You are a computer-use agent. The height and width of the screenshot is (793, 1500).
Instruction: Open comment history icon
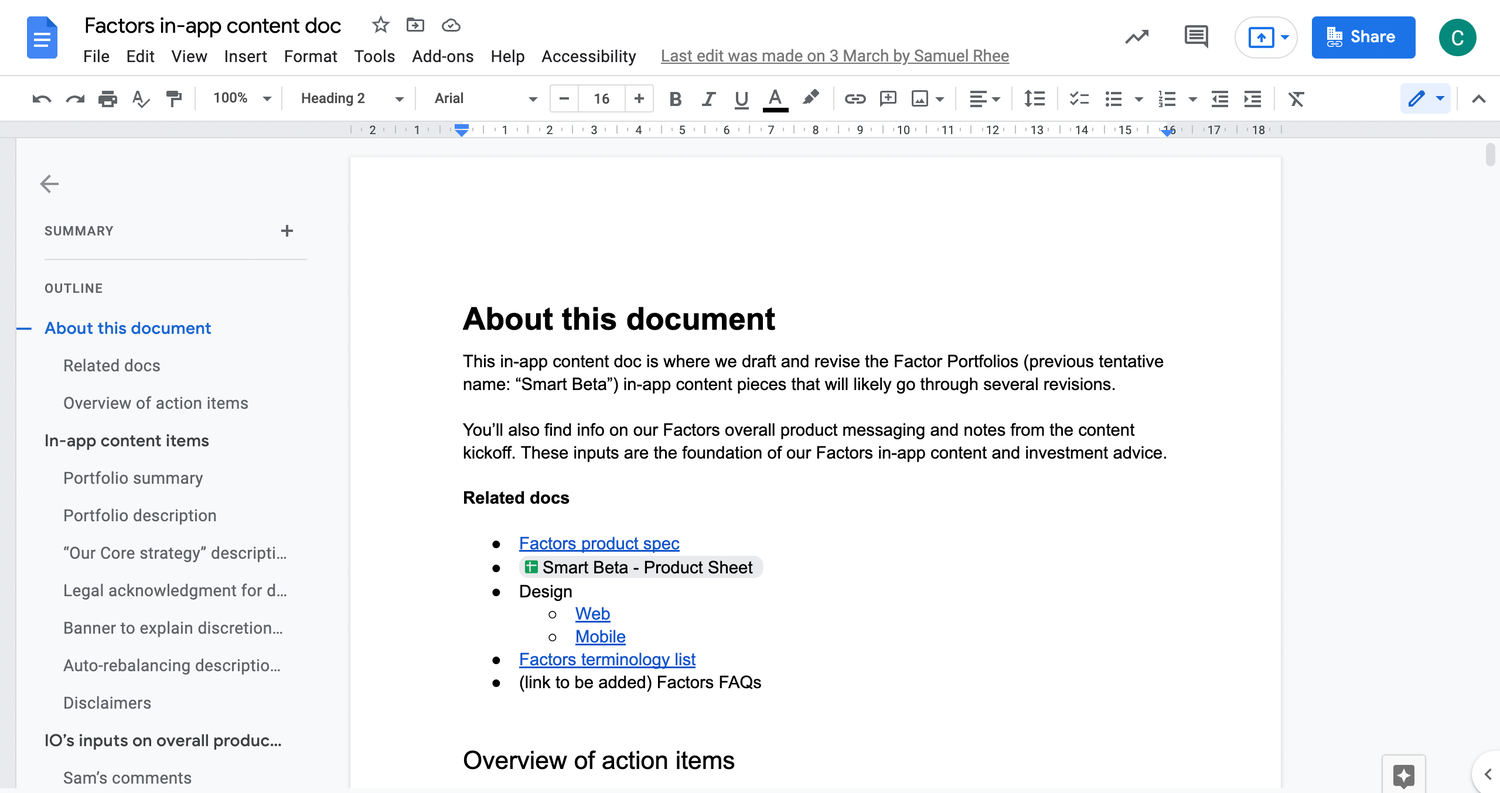coord(1196,37)
